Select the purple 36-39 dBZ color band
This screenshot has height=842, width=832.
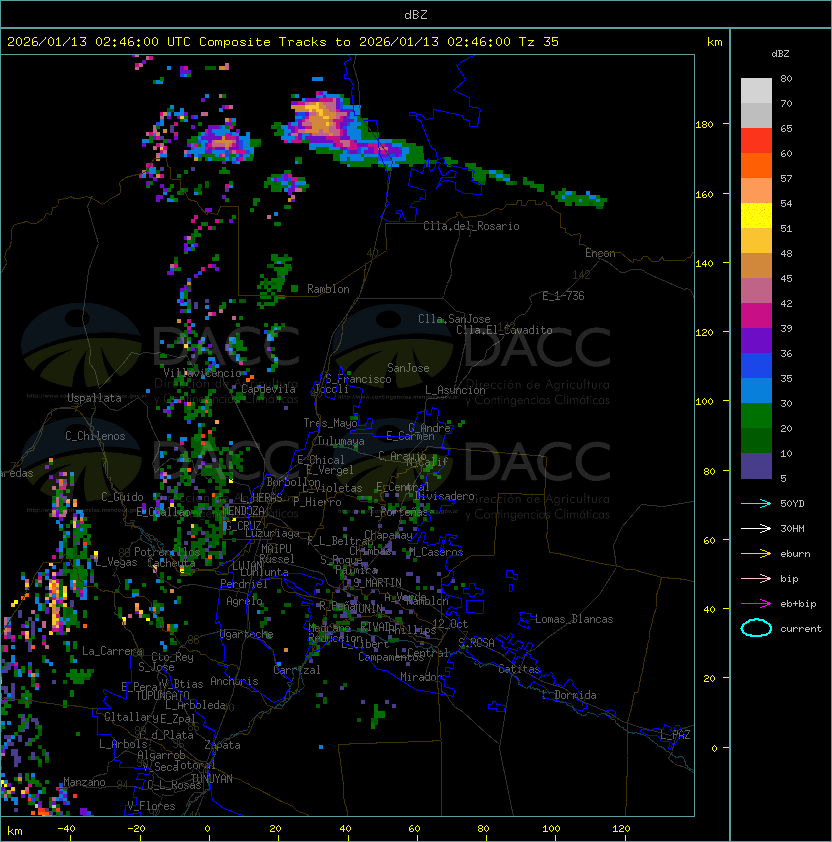click(756, 340)
